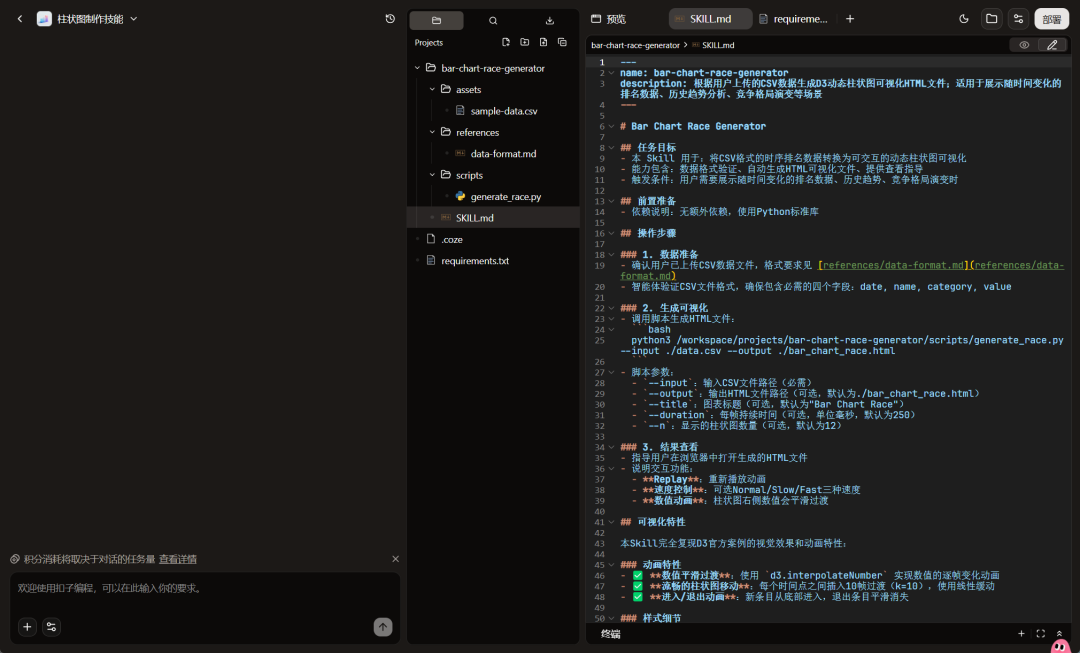Image resolution: width=1080 pixels, height=653 pixels.
Task: Click the download project icon
Action: (x=549, y=20)
